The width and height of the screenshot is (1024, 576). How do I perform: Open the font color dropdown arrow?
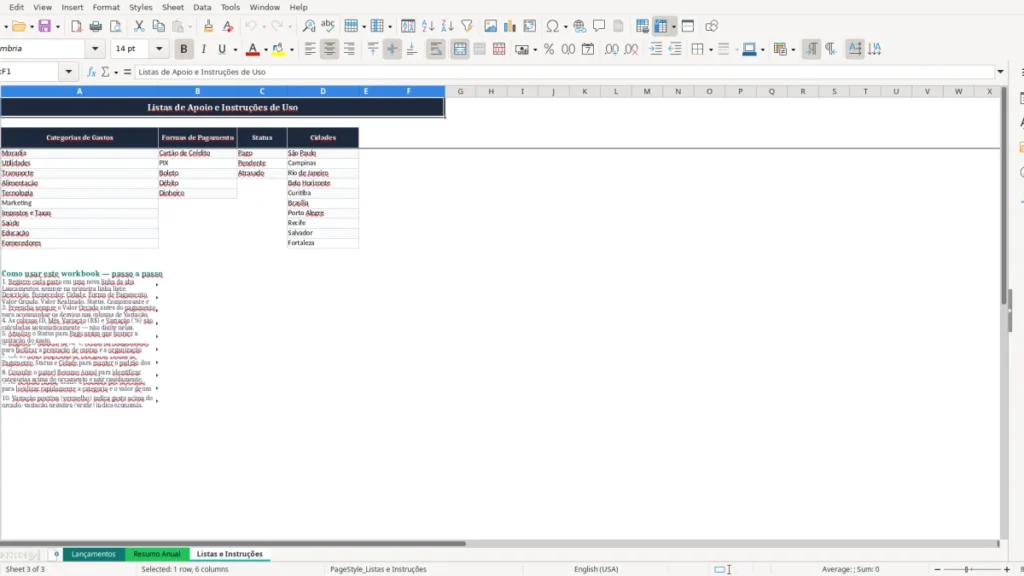click(266, 50)
